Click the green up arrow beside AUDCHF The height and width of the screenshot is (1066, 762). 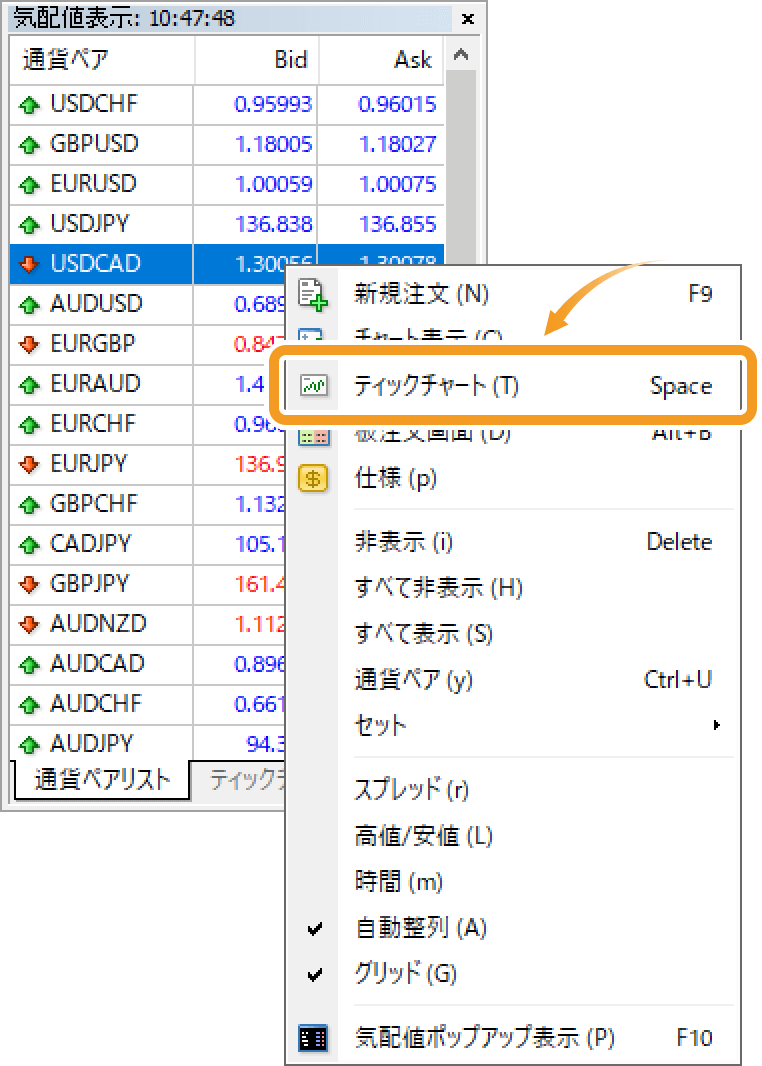29,704
